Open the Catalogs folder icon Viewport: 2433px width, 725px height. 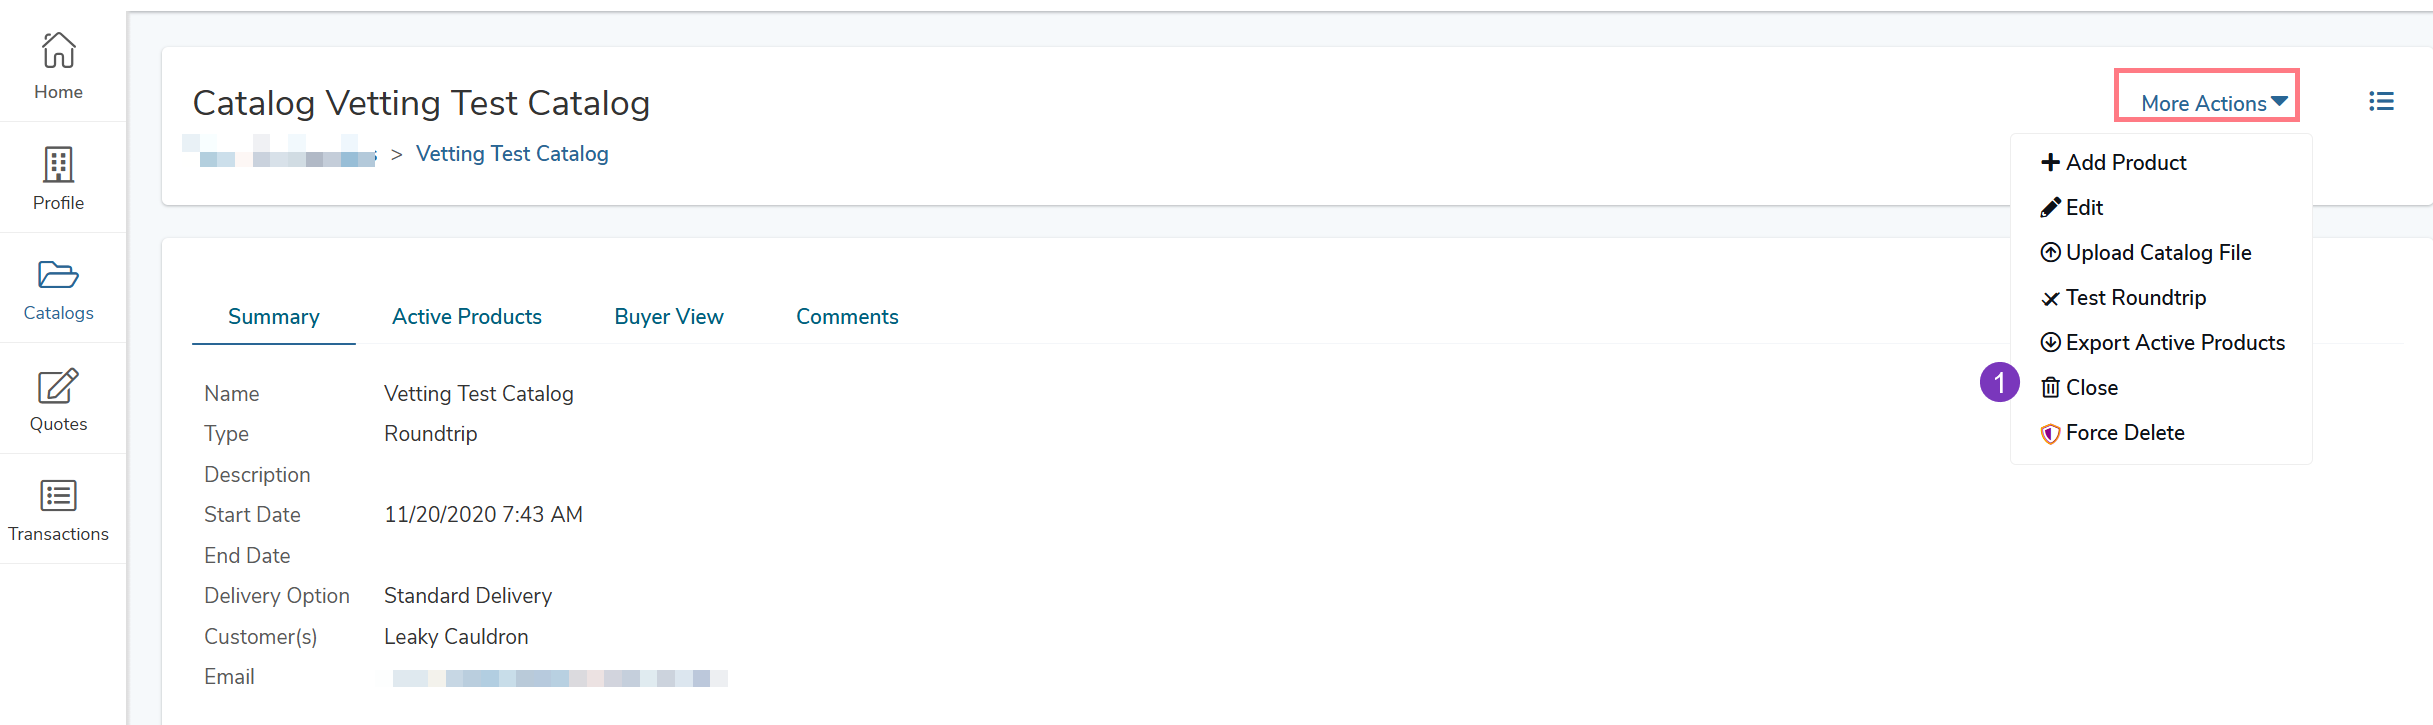click(58, 275)
